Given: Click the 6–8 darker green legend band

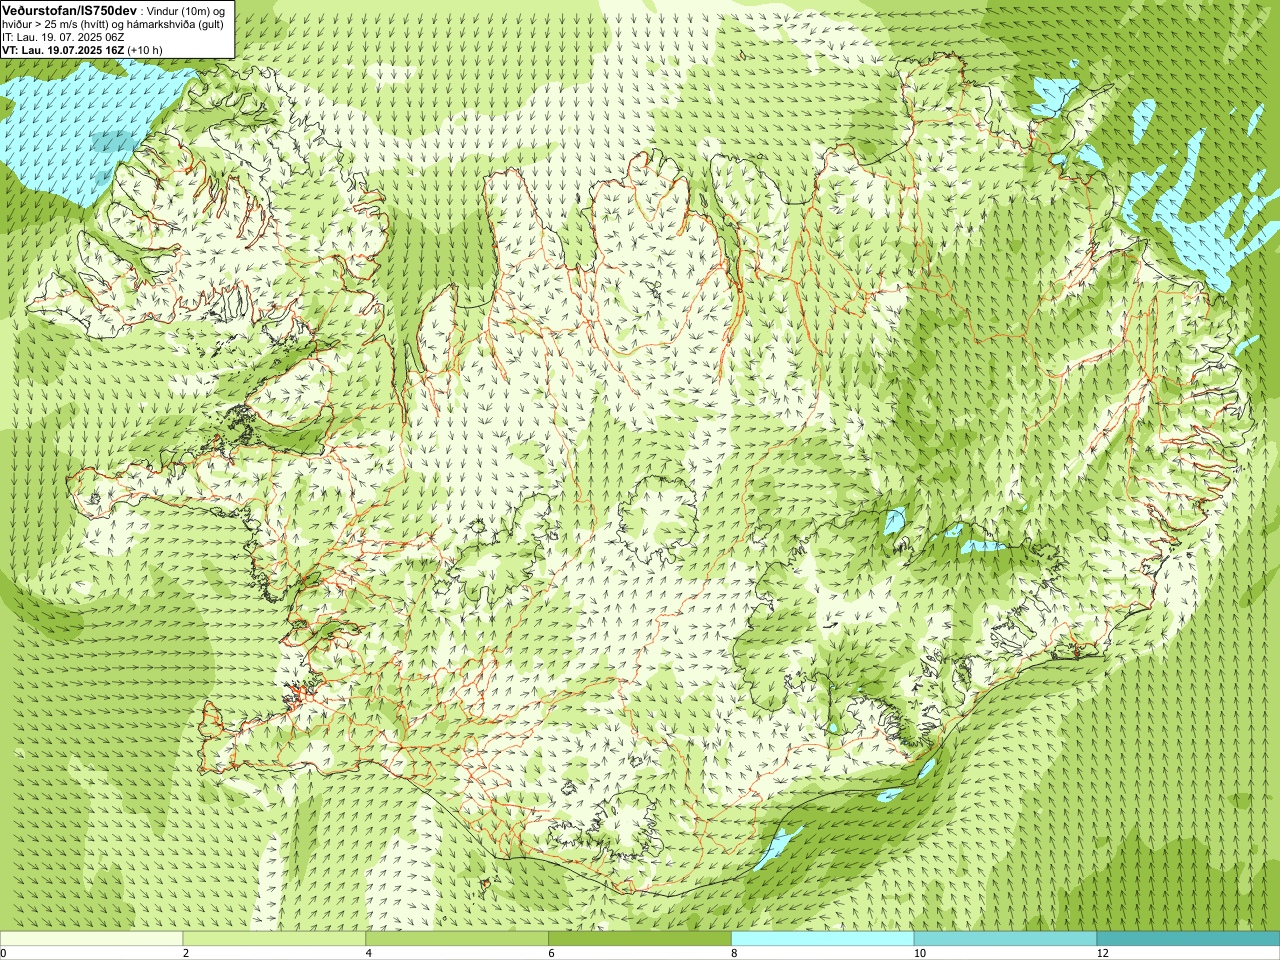Looking at the screenshot, I should point(640,939).
